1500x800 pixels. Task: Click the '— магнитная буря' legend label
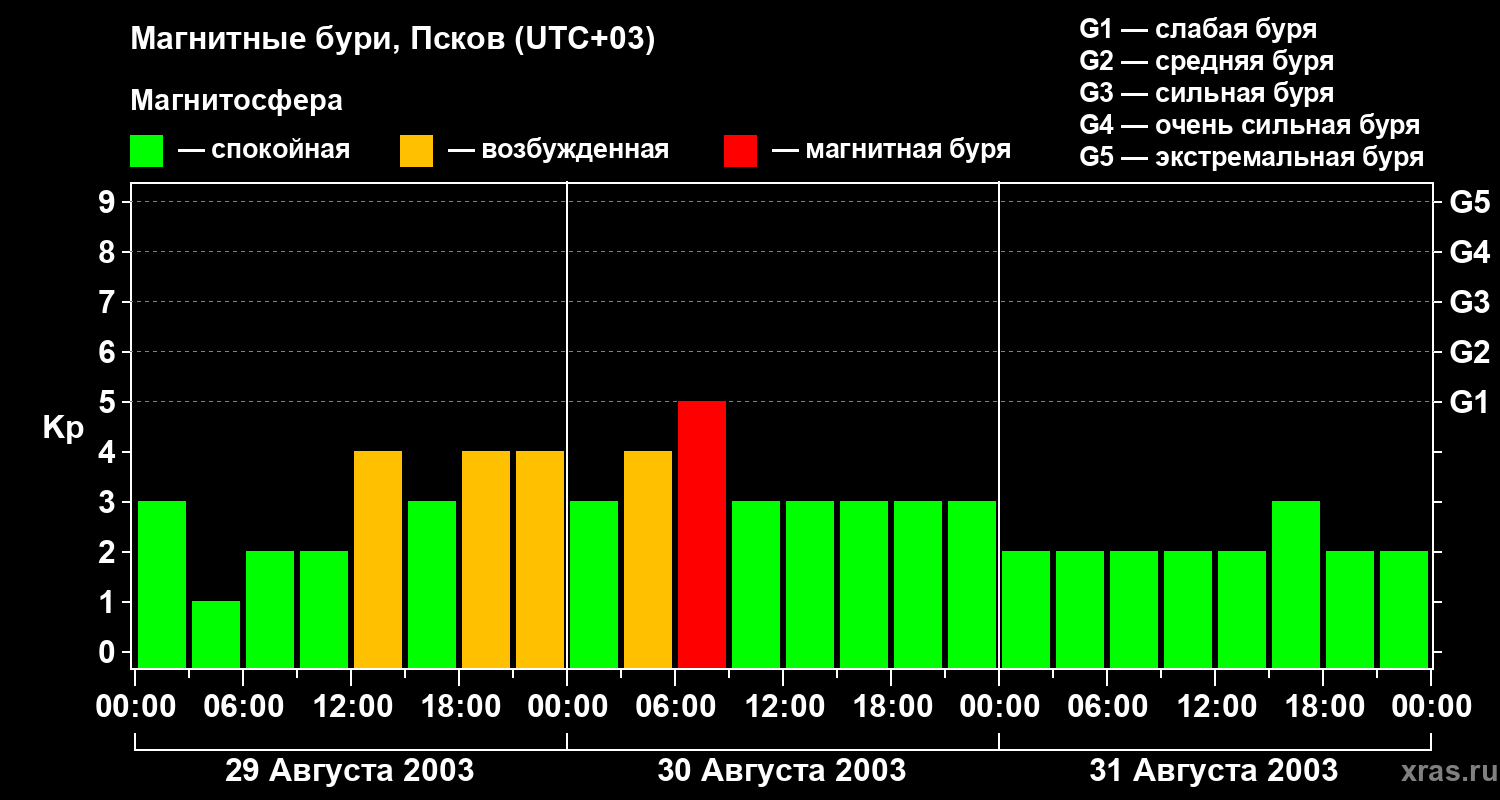(891, 150)
